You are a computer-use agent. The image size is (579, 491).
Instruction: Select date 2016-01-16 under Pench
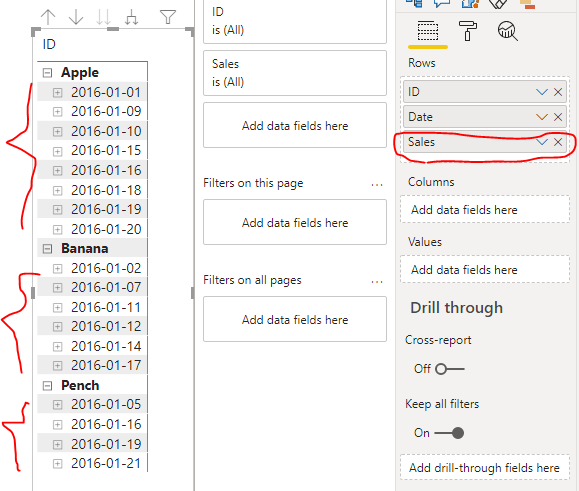(106, 425)
